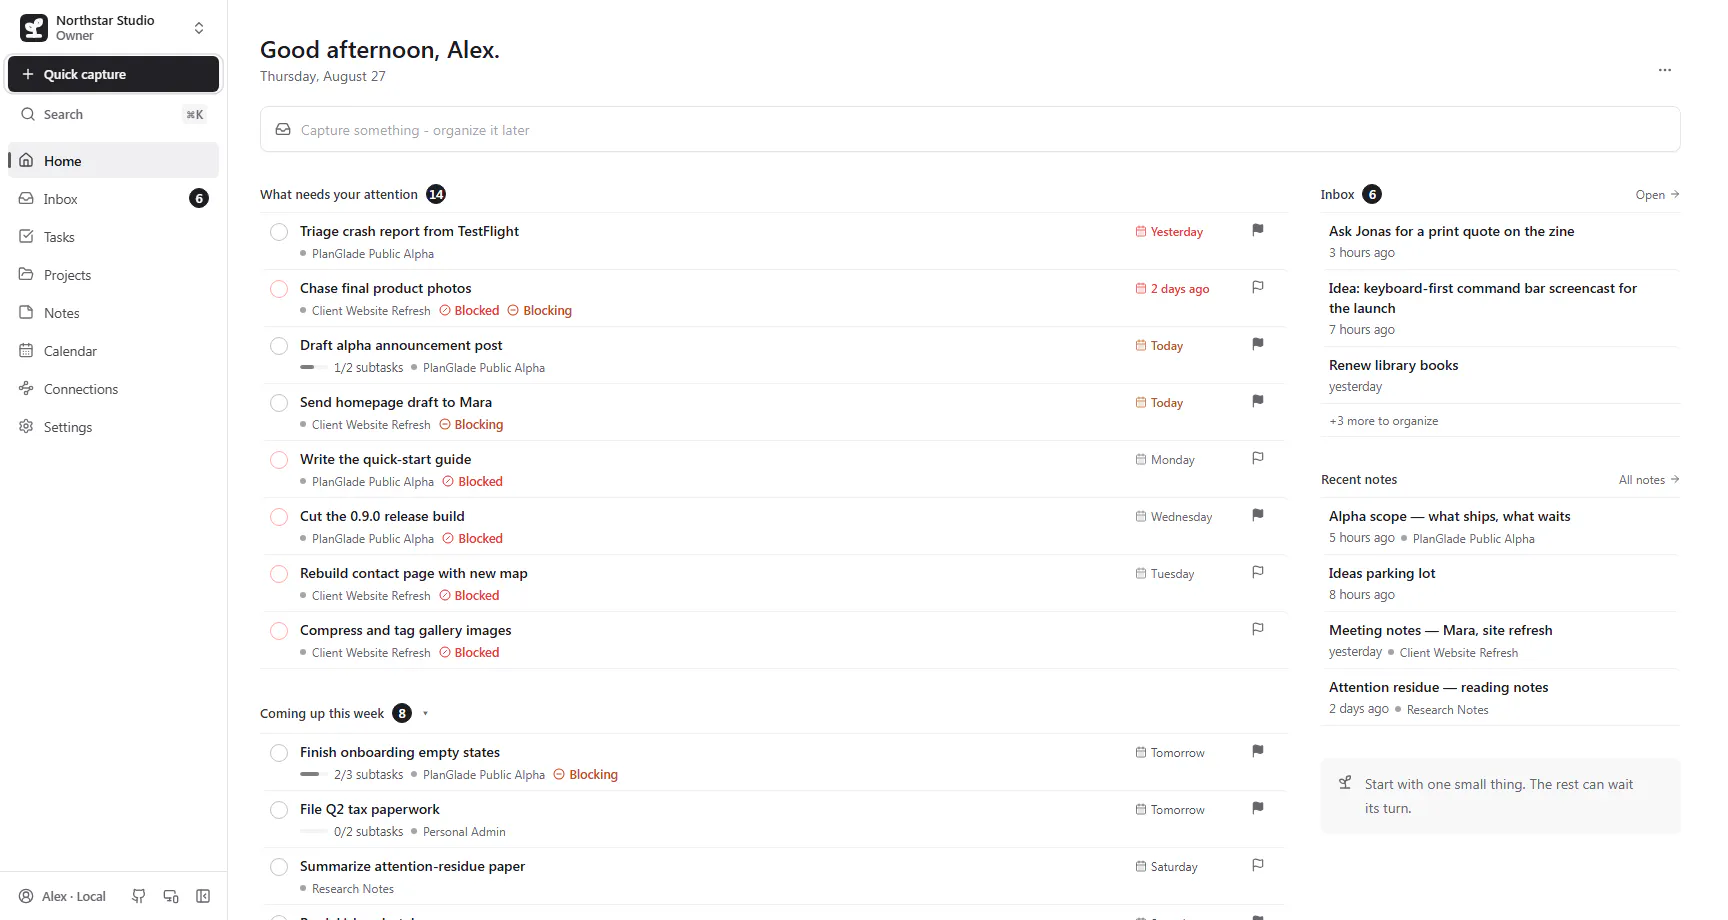Open Projects in the sidebar
The height and width of the screenshot is (920, 1728).
[x=113, y=274]
